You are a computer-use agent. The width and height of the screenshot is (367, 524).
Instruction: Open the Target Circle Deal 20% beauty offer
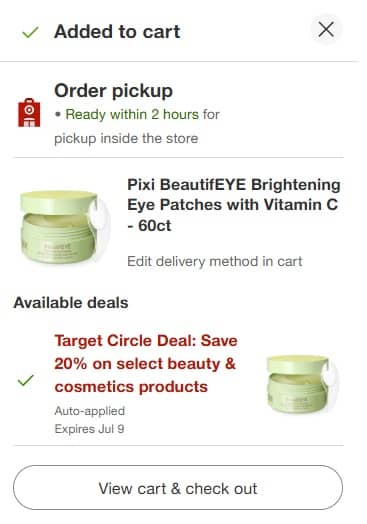[x=146, y=364]
